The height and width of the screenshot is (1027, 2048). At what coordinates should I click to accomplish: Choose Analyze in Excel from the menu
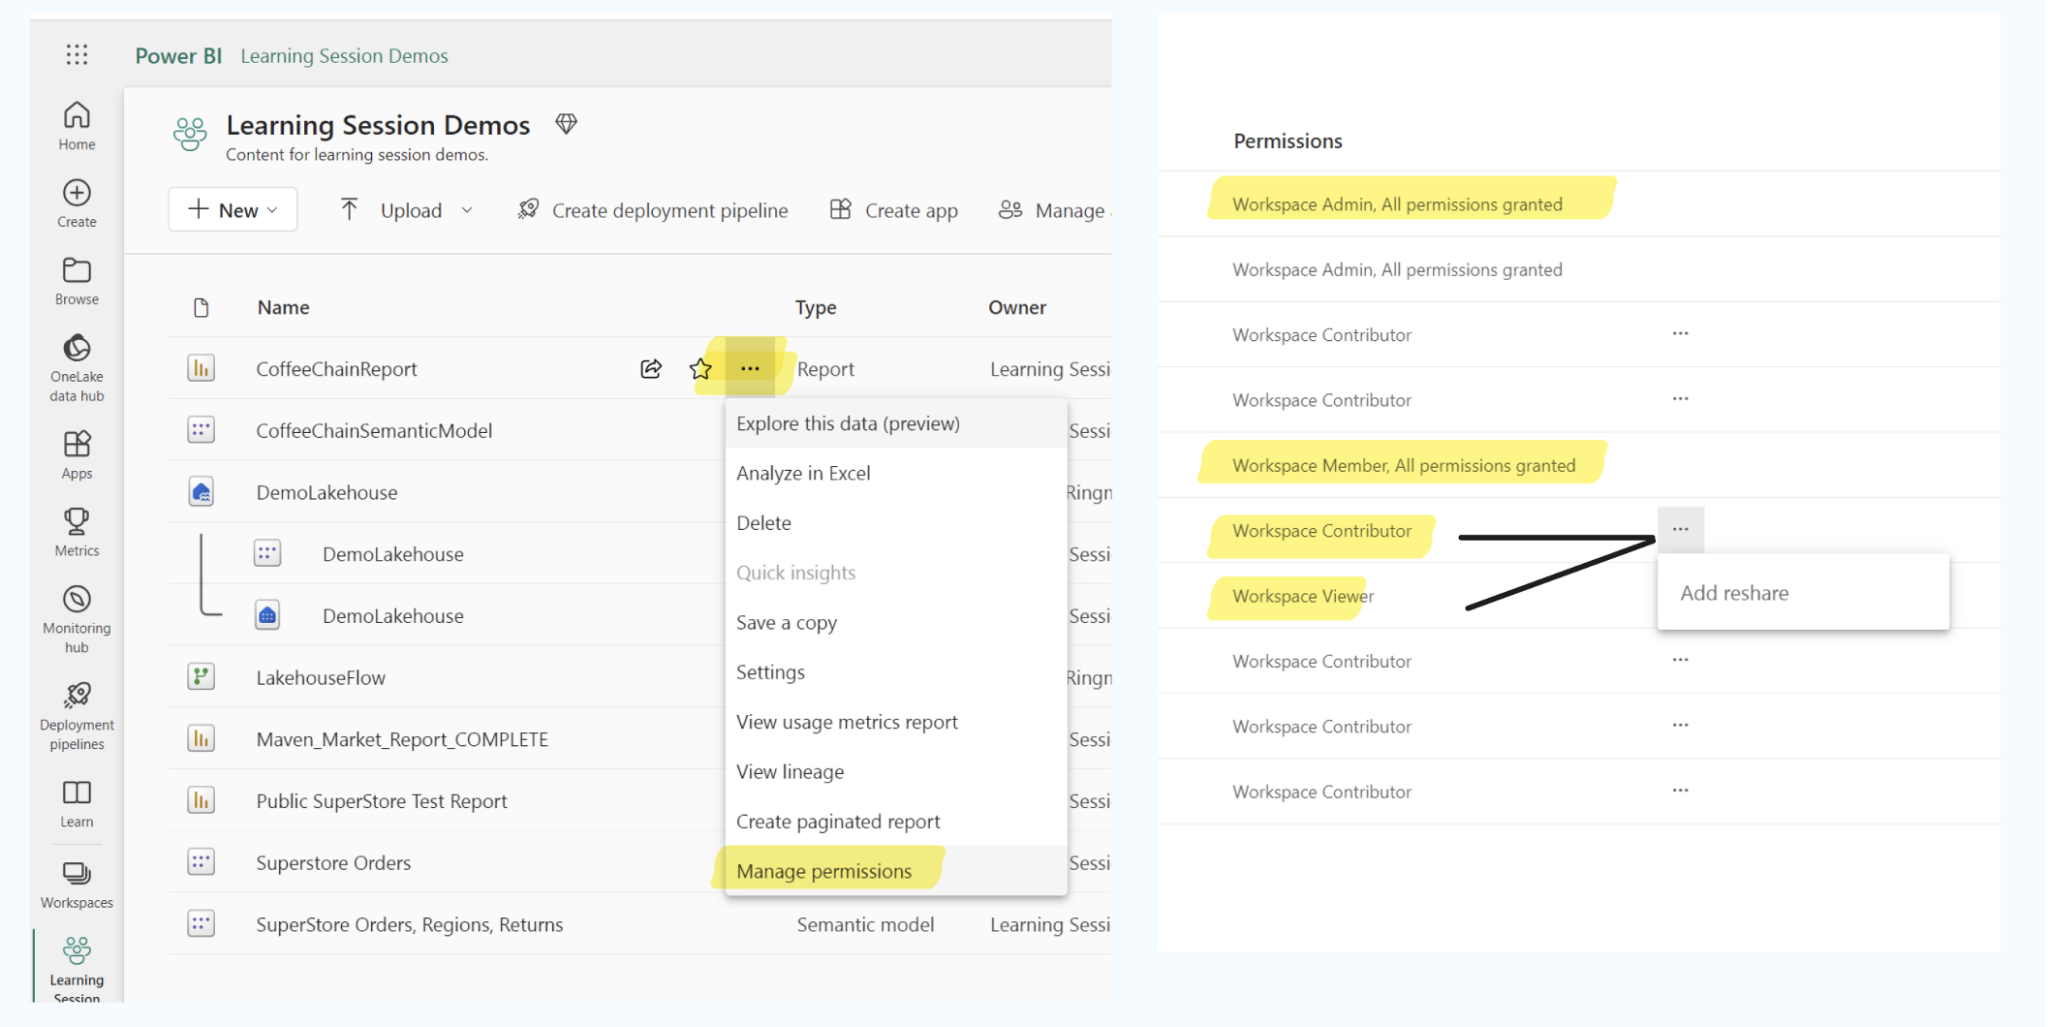click(x=803, y=472)
